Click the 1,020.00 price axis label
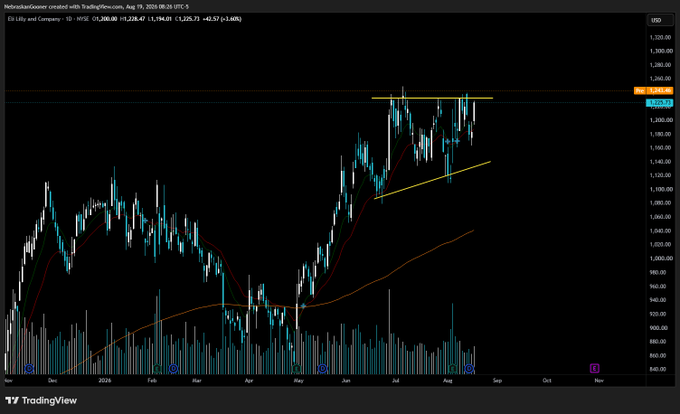The height and width of the screenshot is (414, 680). (660, 244)
